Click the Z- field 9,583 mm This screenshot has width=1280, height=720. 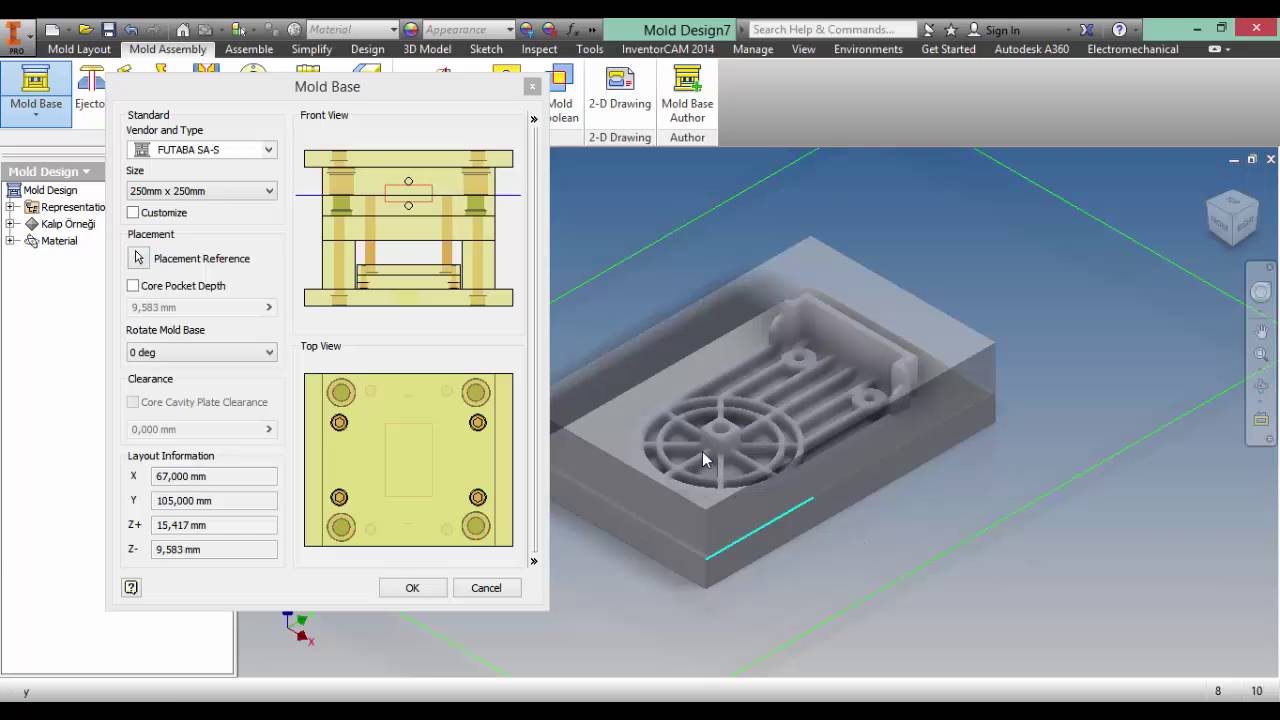tap(214, 549)
